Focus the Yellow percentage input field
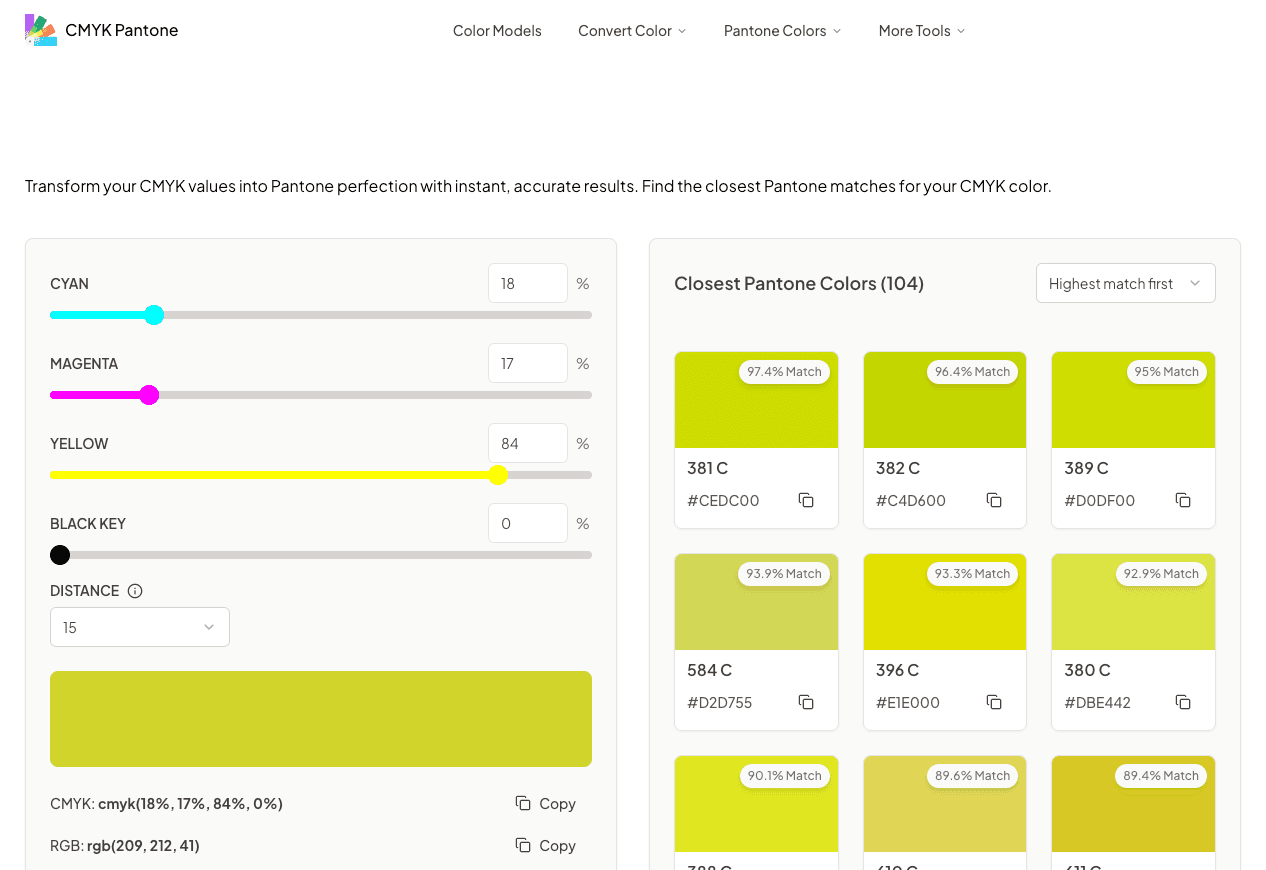This screenshot has width=1266, height=870. click(x=528, y=443)
